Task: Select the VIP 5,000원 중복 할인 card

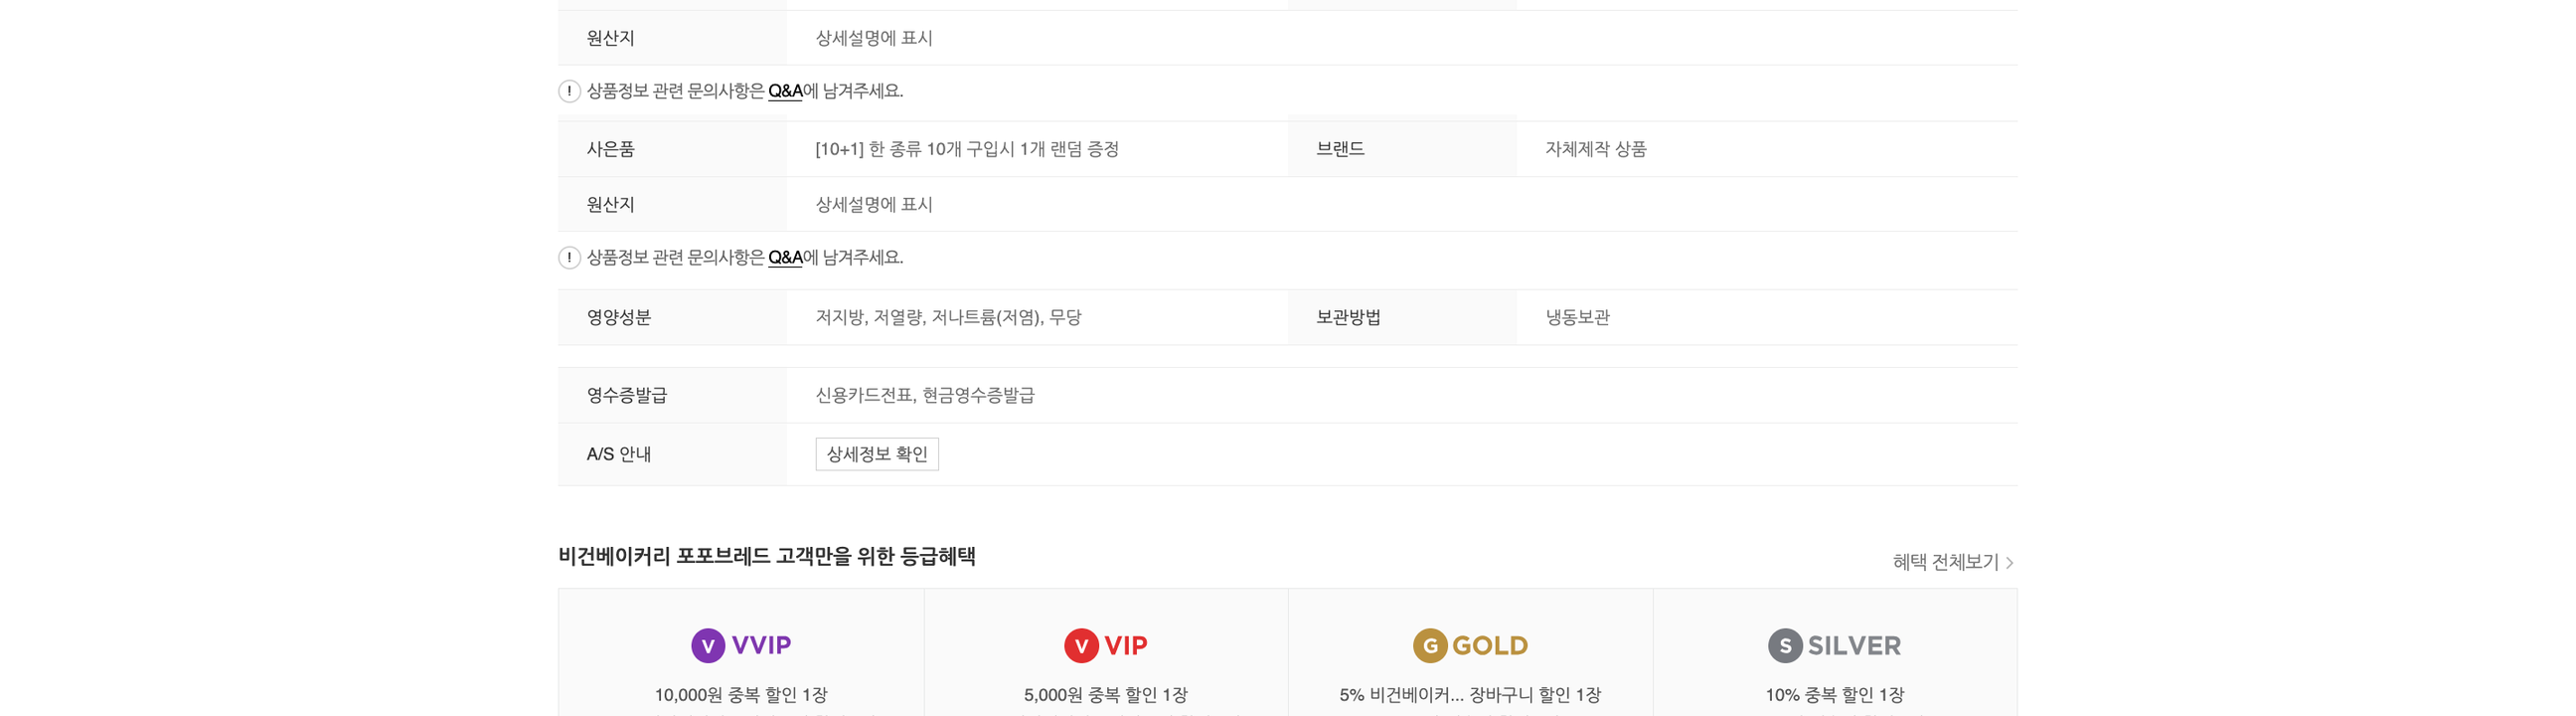Action: 1106,652
